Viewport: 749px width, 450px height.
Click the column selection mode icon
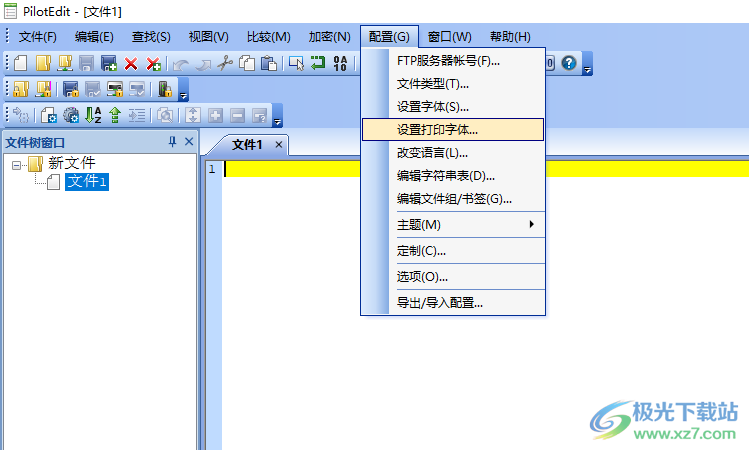coord(296,63)
